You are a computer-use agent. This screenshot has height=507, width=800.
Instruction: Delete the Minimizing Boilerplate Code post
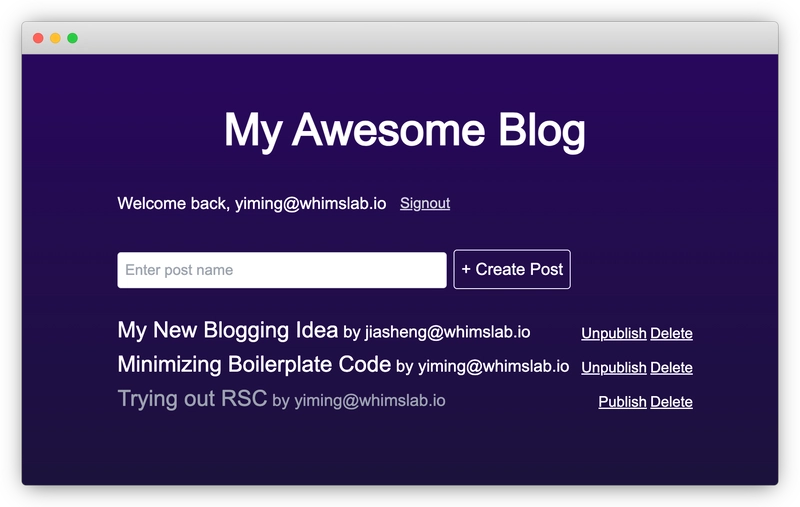pyautogui.click(x=671, y=368)
